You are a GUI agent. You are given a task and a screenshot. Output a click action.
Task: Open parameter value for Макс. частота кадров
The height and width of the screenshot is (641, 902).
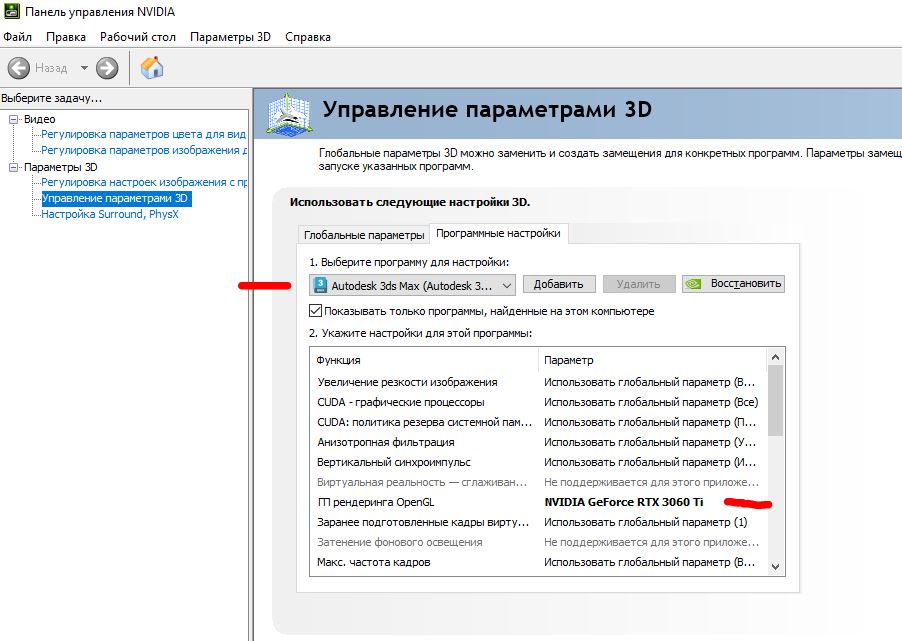(650, 562)
